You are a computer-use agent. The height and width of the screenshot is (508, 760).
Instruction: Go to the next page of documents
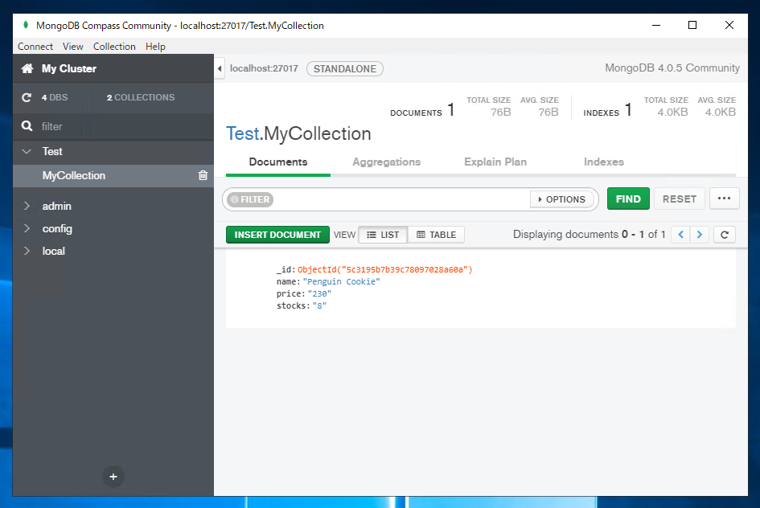(x=699, y=235)
